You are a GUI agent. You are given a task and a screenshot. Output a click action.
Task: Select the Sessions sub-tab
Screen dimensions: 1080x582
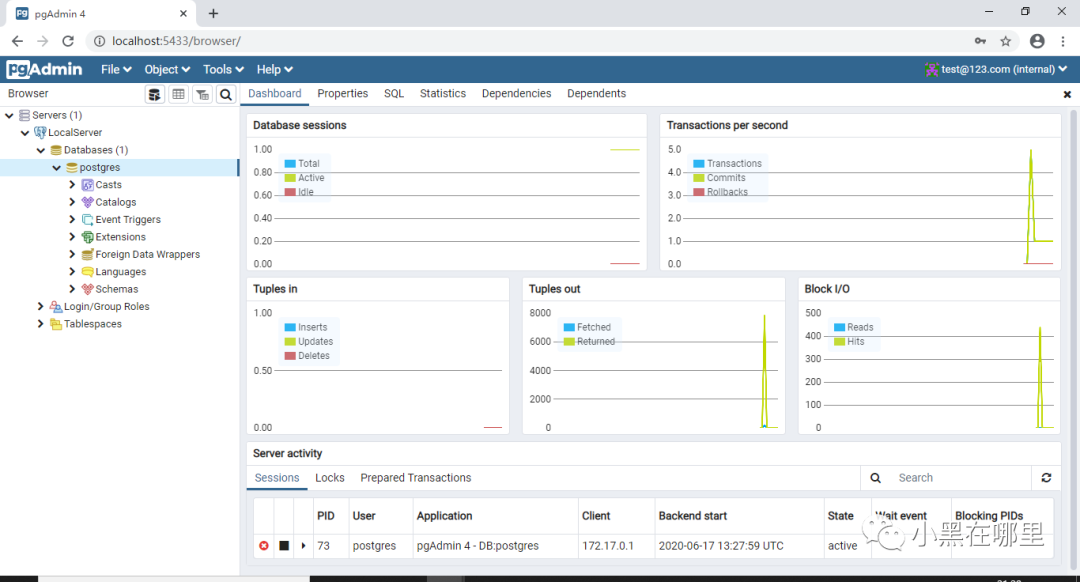tap(277, 478)
